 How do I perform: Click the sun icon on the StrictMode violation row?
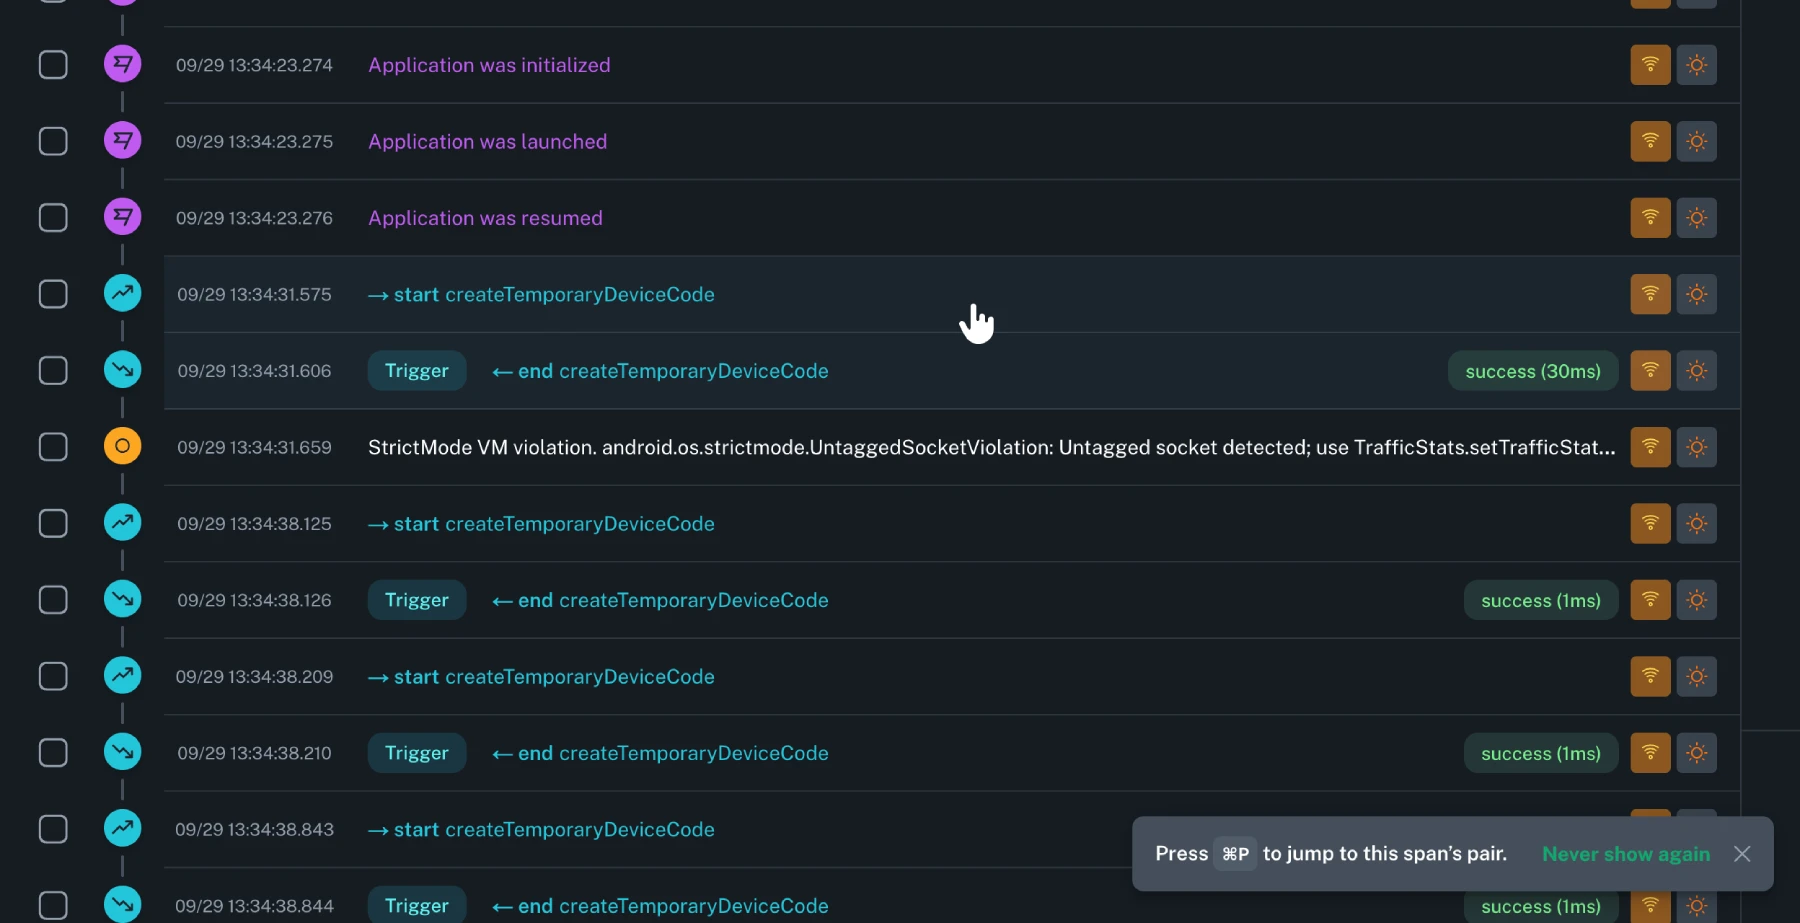point(1696,447)
